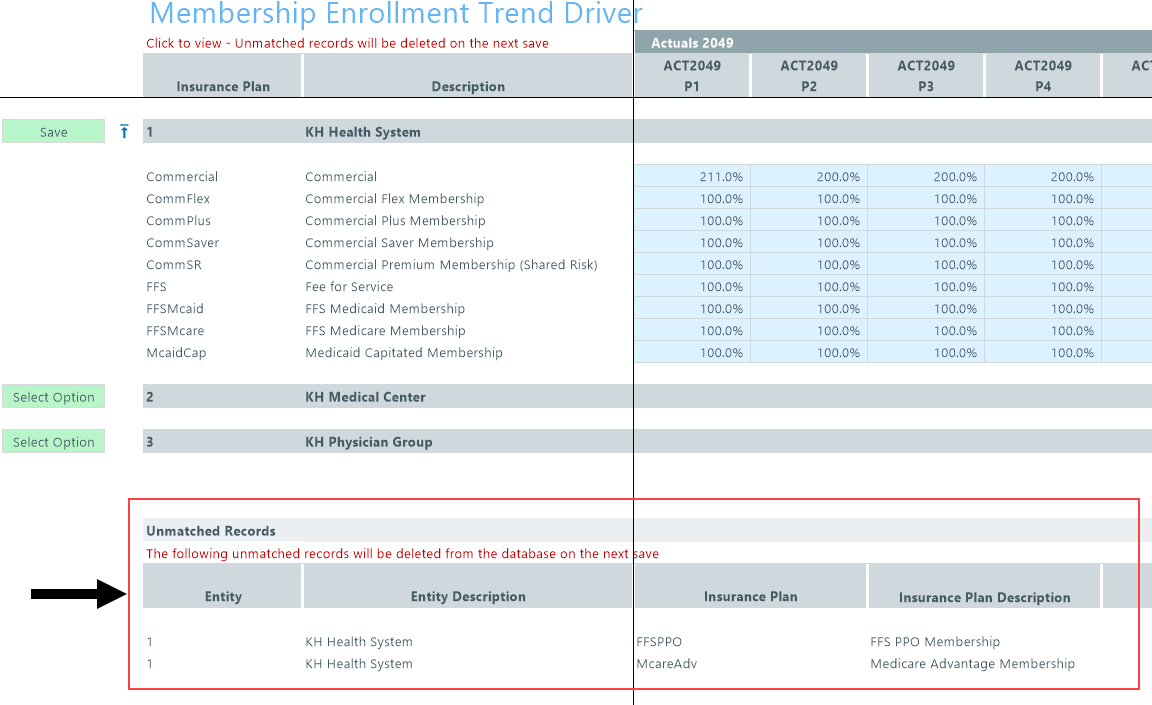Click the Membership Enrollment Trend Driver title

click(x=396, y=13)
